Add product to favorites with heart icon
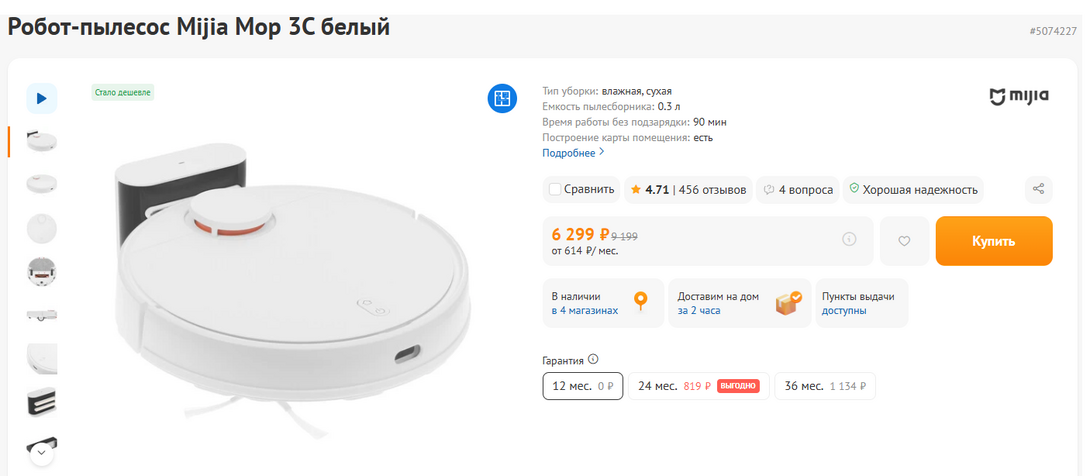 904,241
